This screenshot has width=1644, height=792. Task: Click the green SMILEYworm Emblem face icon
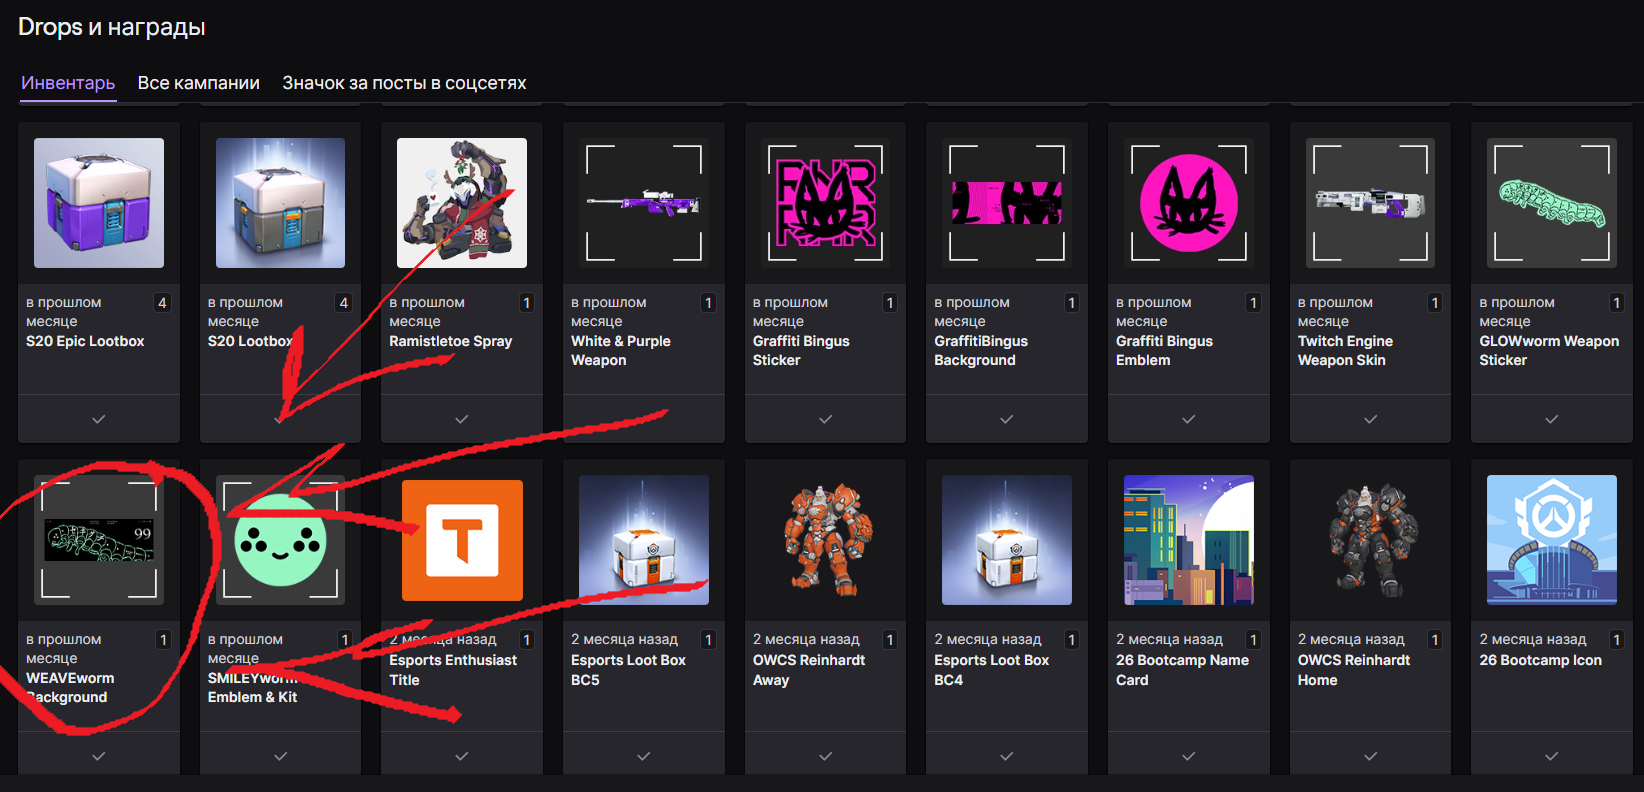click(280, 540)
